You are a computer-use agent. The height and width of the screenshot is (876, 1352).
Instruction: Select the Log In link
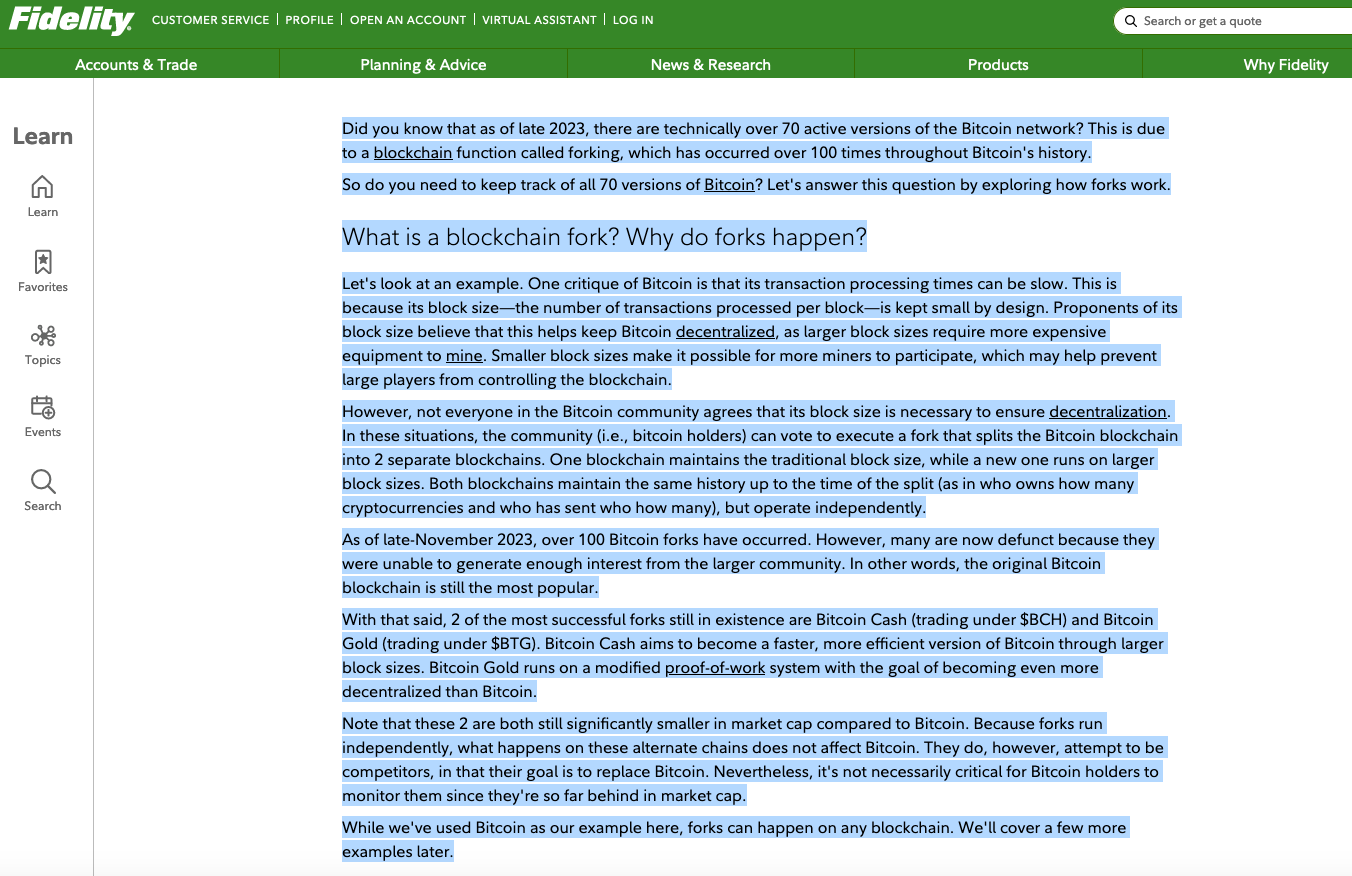633,20
